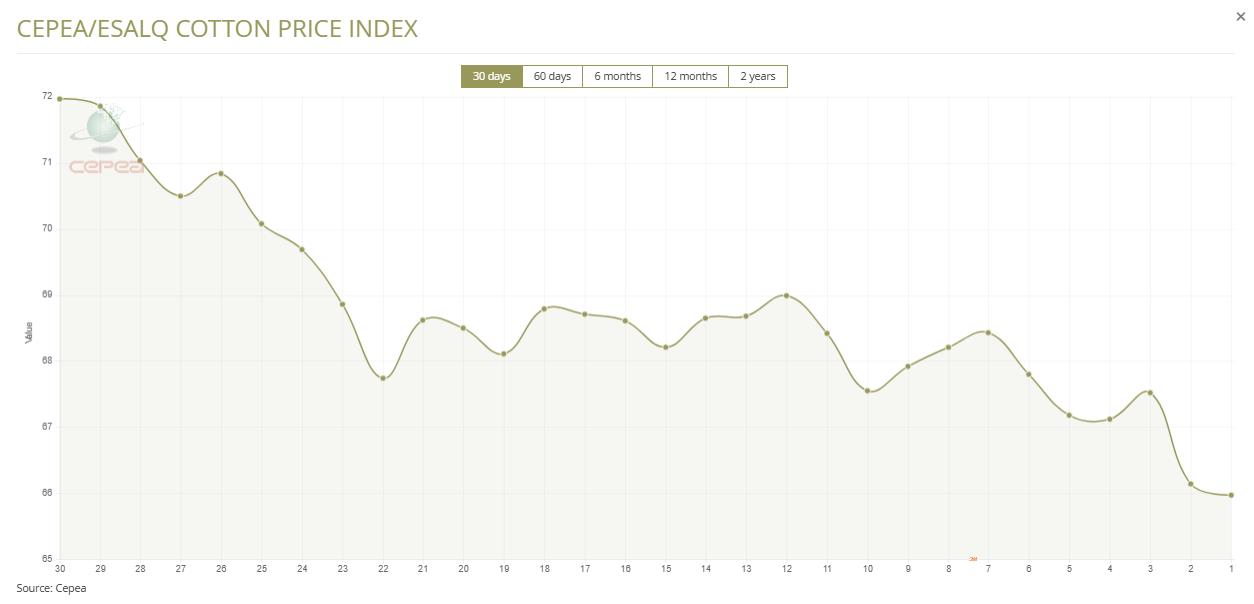Select the chart point for day 26
The height and width of the screenshot is (604, 1254).
[221, 174]
